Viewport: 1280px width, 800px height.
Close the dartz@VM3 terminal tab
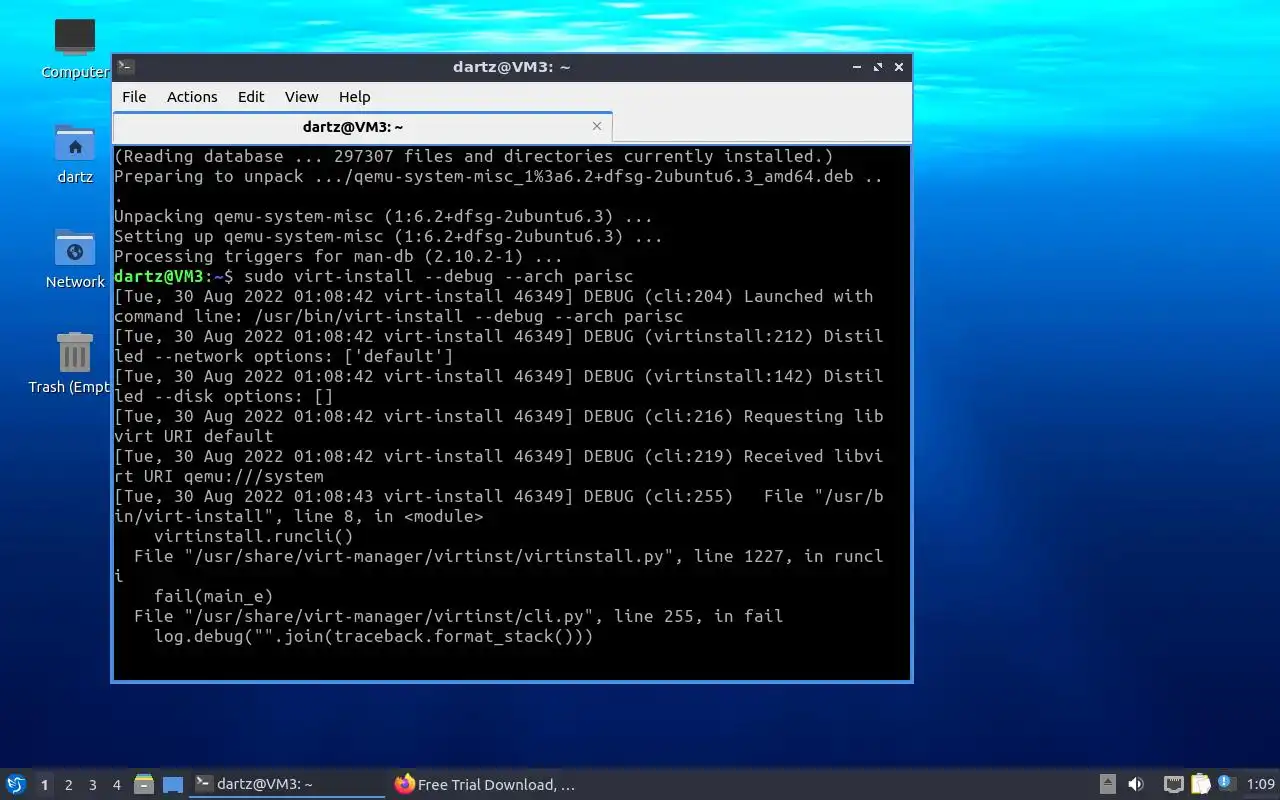click(597, 127)
